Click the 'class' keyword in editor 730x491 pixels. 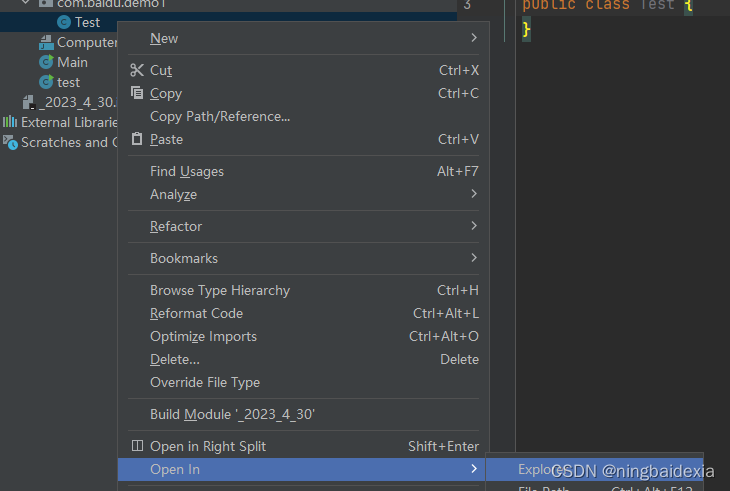tap(607, 5)
